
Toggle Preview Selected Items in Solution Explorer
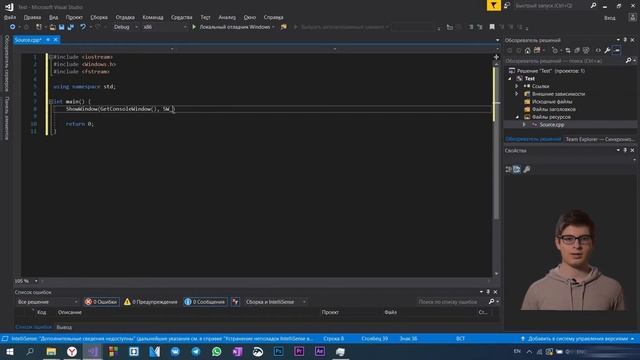pos(617,51)
